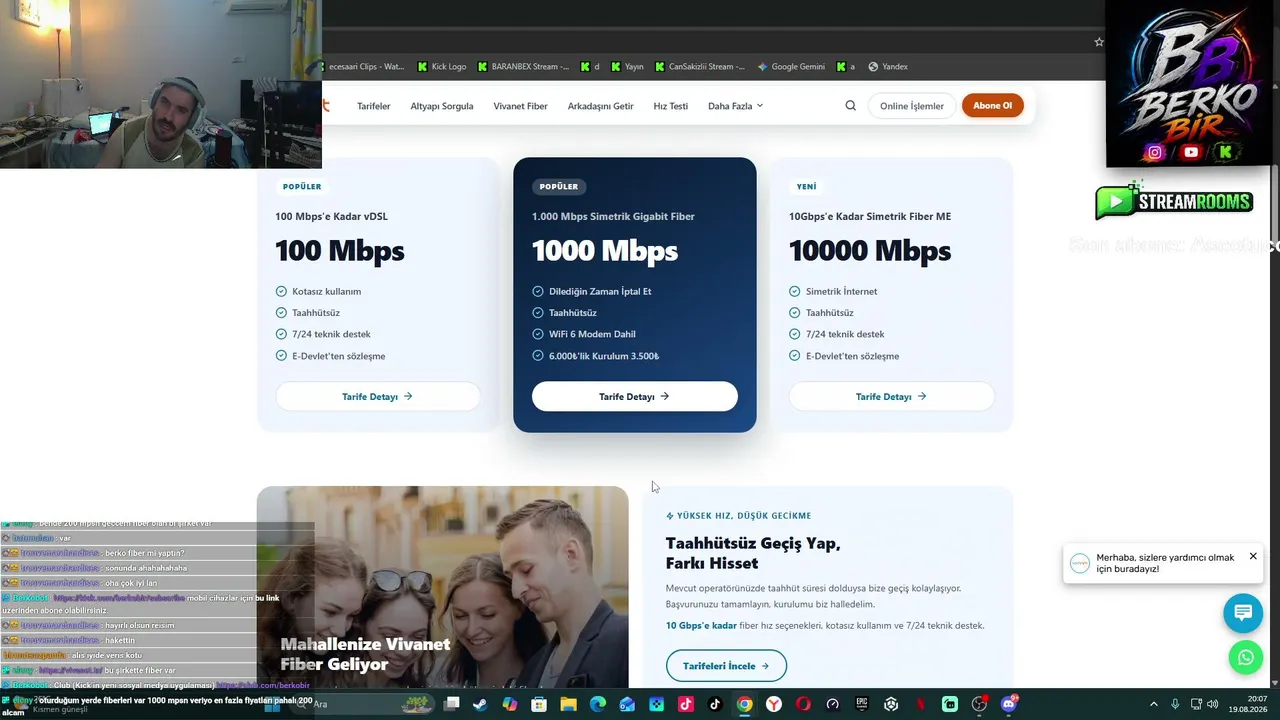1280x720 pixels.
Task: Click the YENİ badge on 10000 Mbps card
Action: (x=807, y=186)
